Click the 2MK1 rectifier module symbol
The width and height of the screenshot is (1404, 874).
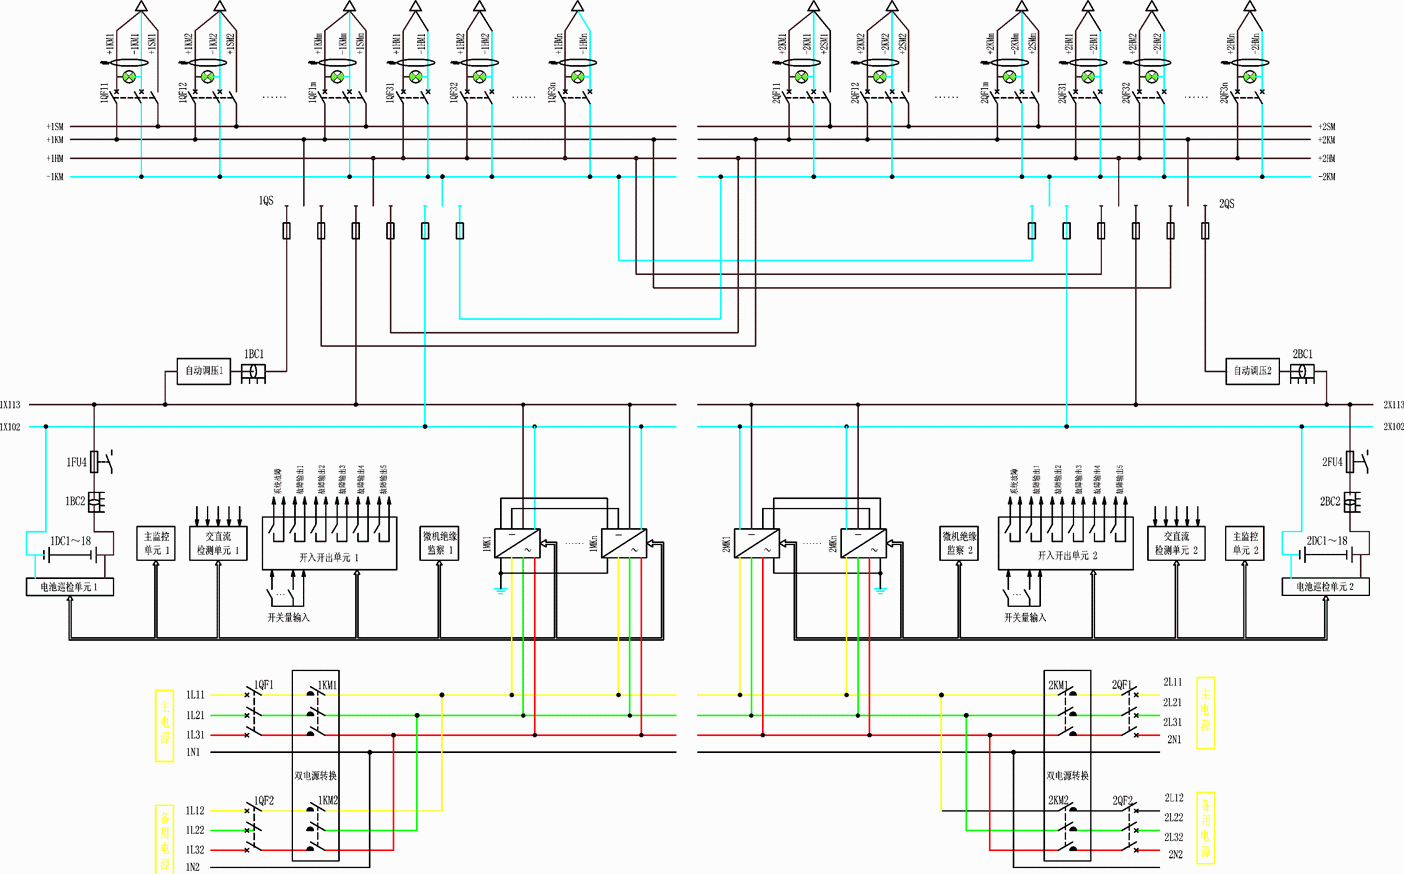click(x=757, y=544)
